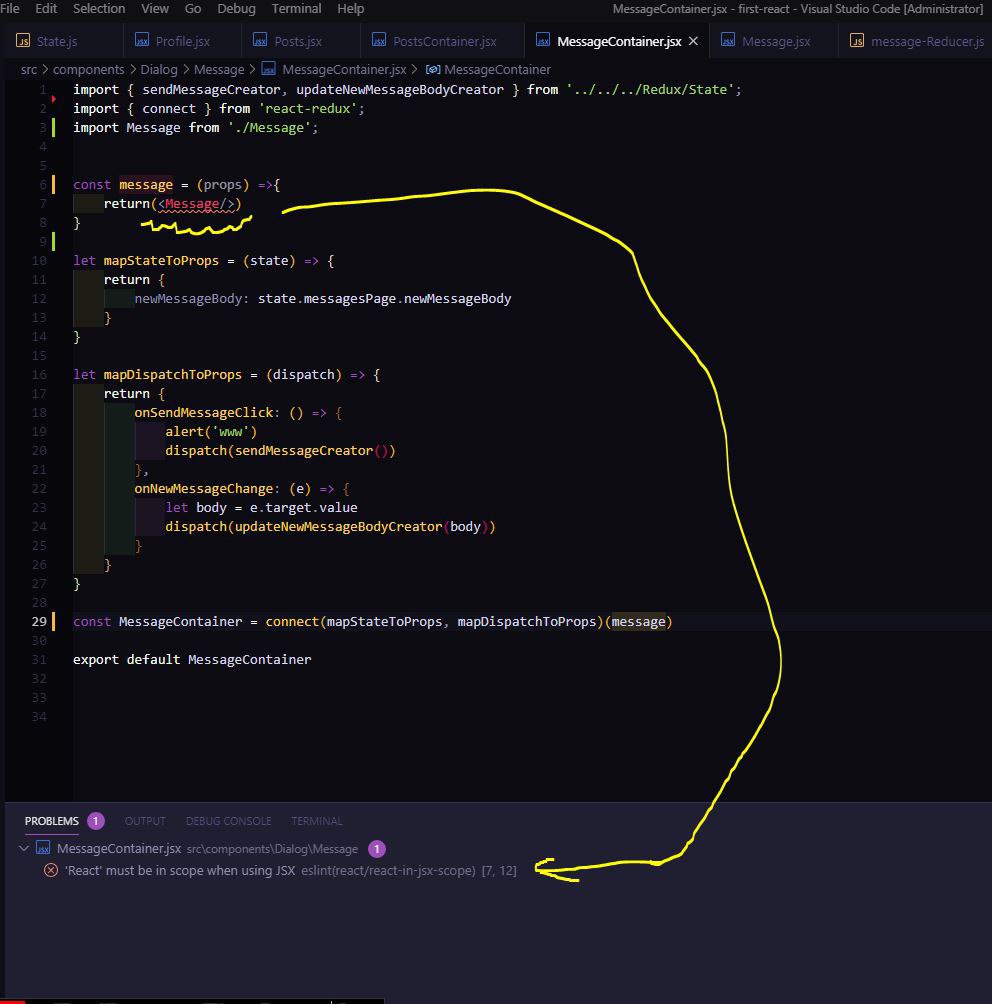Viewport: 992px width, 1004px height.
Task: Click '../../../Redux/State' import path
Action: pyautogui.click(x=650, y=90)
